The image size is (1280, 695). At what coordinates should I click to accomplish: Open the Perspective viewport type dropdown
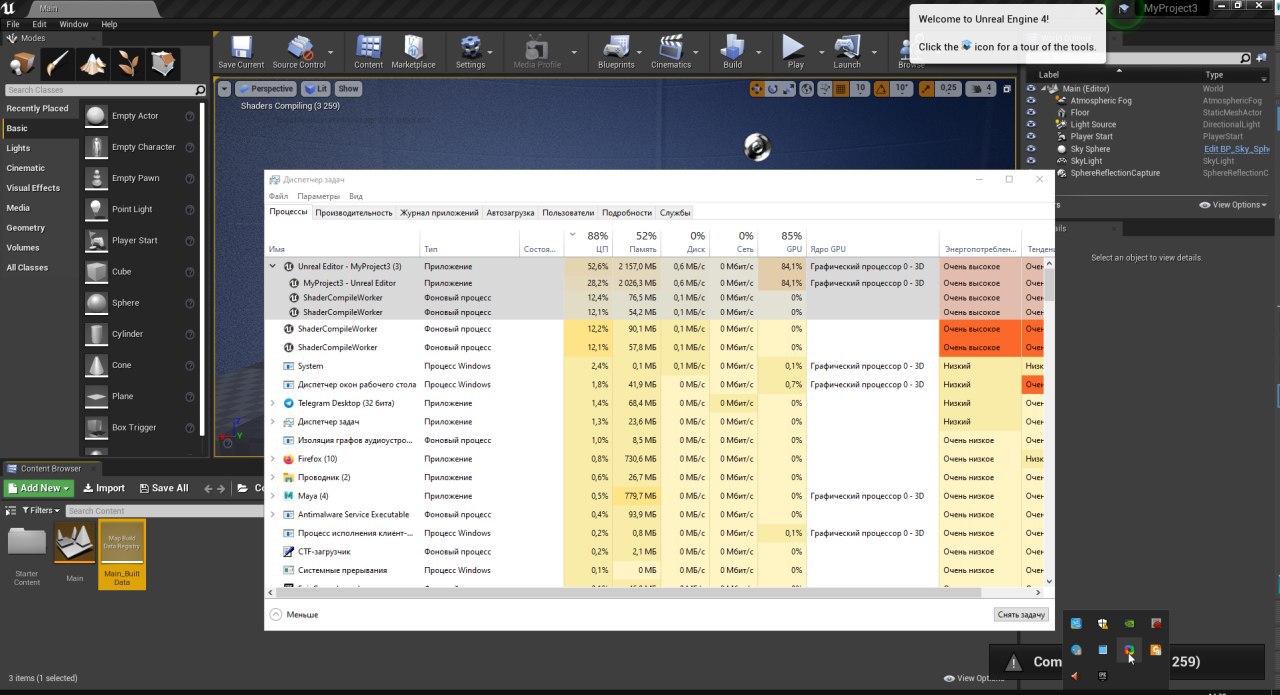pos(265,89)
